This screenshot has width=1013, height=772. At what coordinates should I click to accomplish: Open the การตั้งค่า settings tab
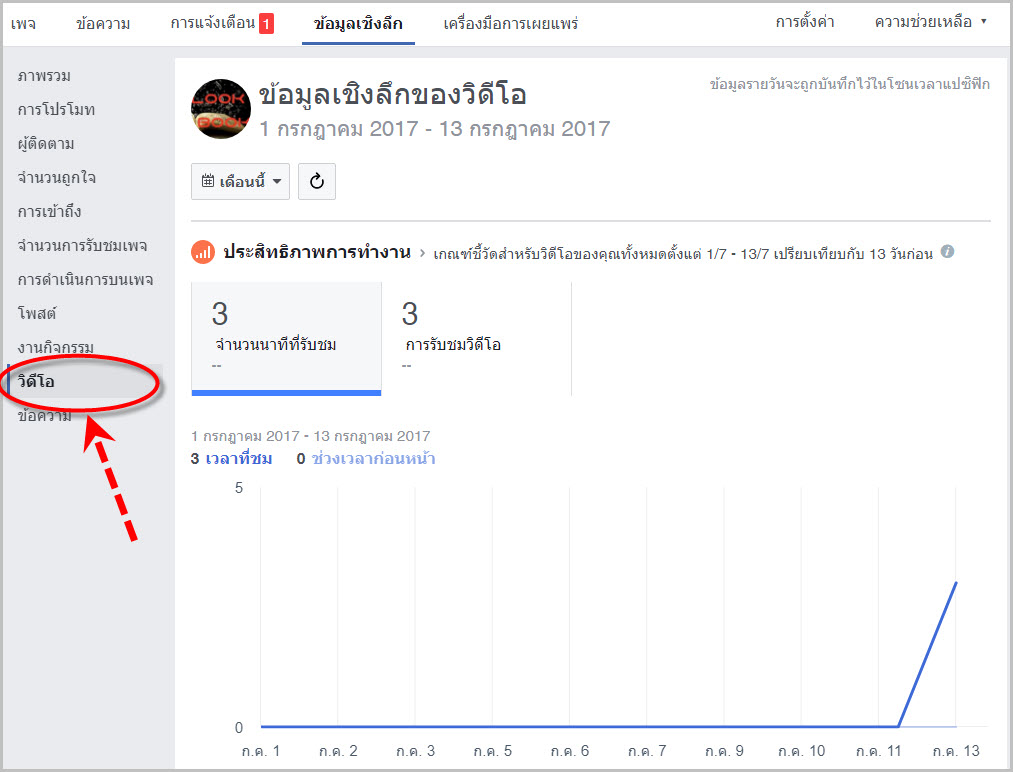click(x=805, y=23)
